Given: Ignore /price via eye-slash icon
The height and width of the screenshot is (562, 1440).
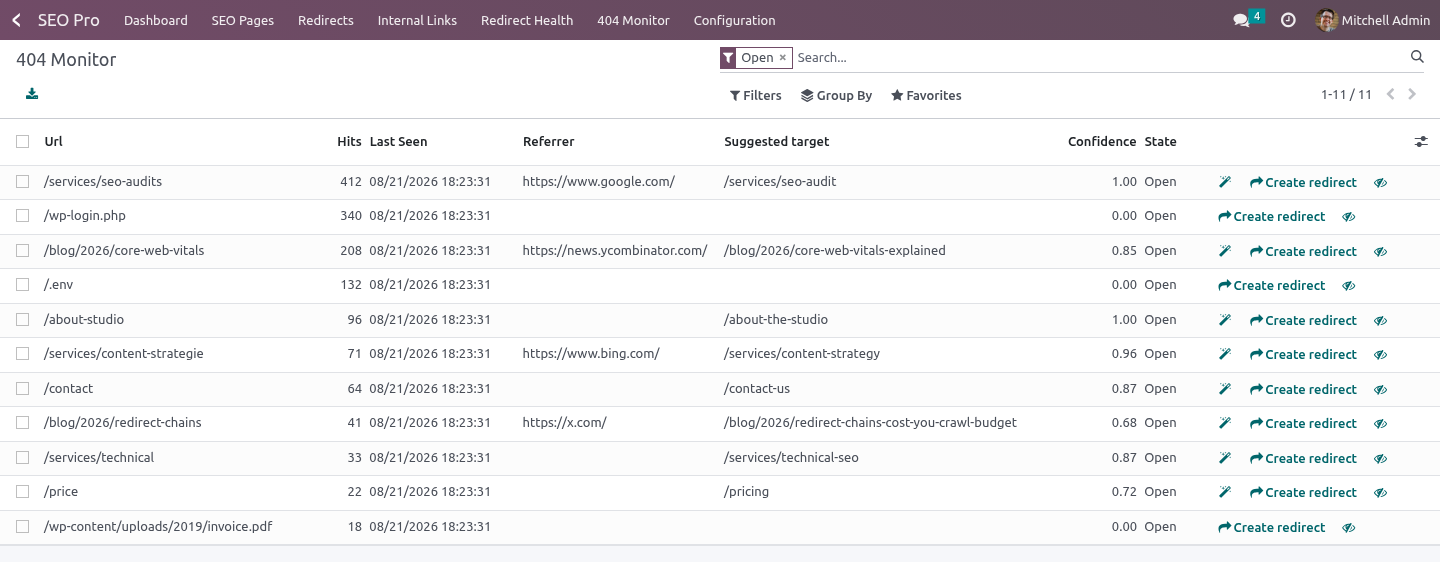Looking at the screenshot, I should tap(1381, 492).
